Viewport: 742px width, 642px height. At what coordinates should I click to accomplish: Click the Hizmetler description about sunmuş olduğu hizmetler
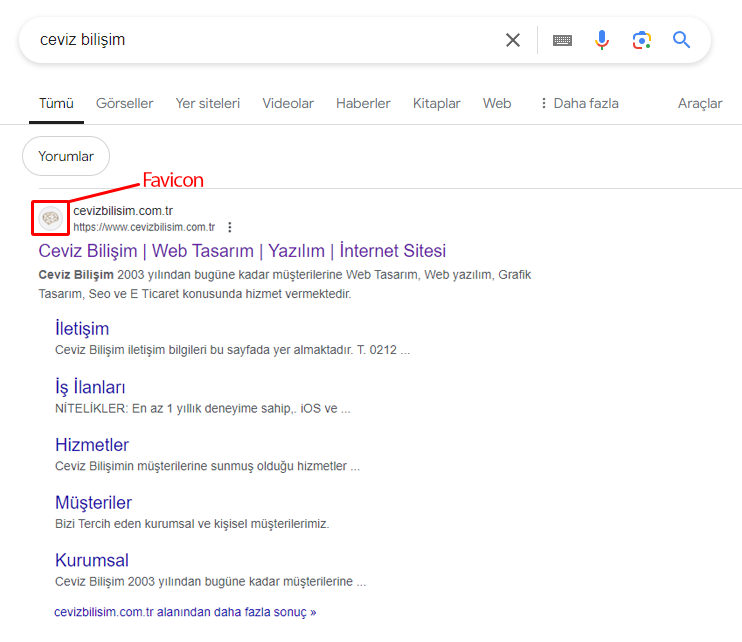[207, 466]
